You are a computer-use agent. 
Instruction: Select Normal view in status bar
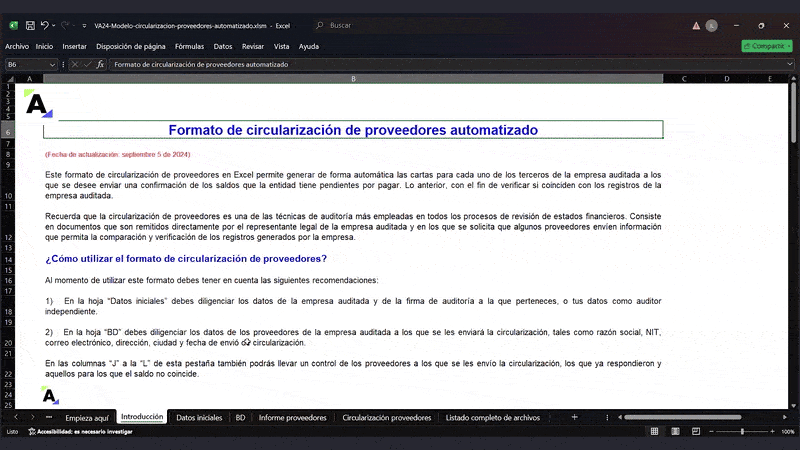tap(652, 431)
